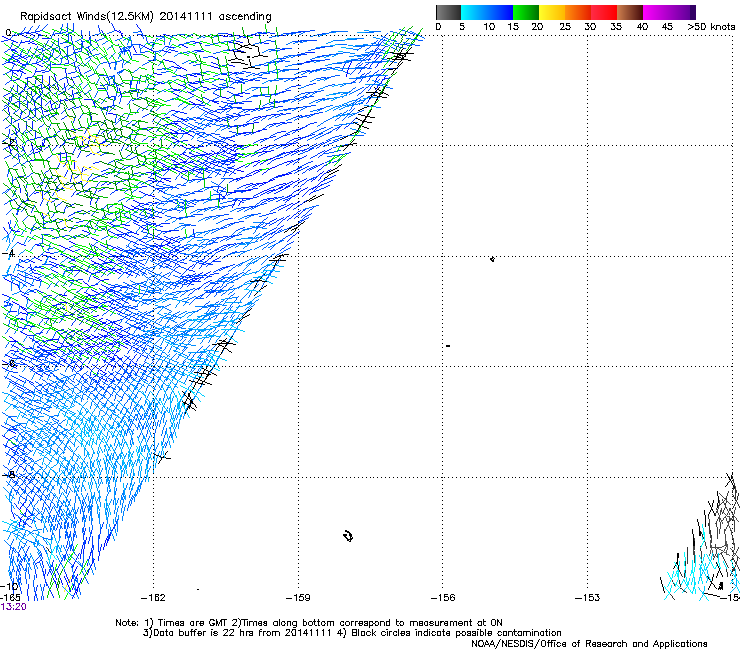Image resolution: width=740 pixels, height=650 pixels.
Task: Click the '-4' latitude axis label
Action: coord(8,253)
